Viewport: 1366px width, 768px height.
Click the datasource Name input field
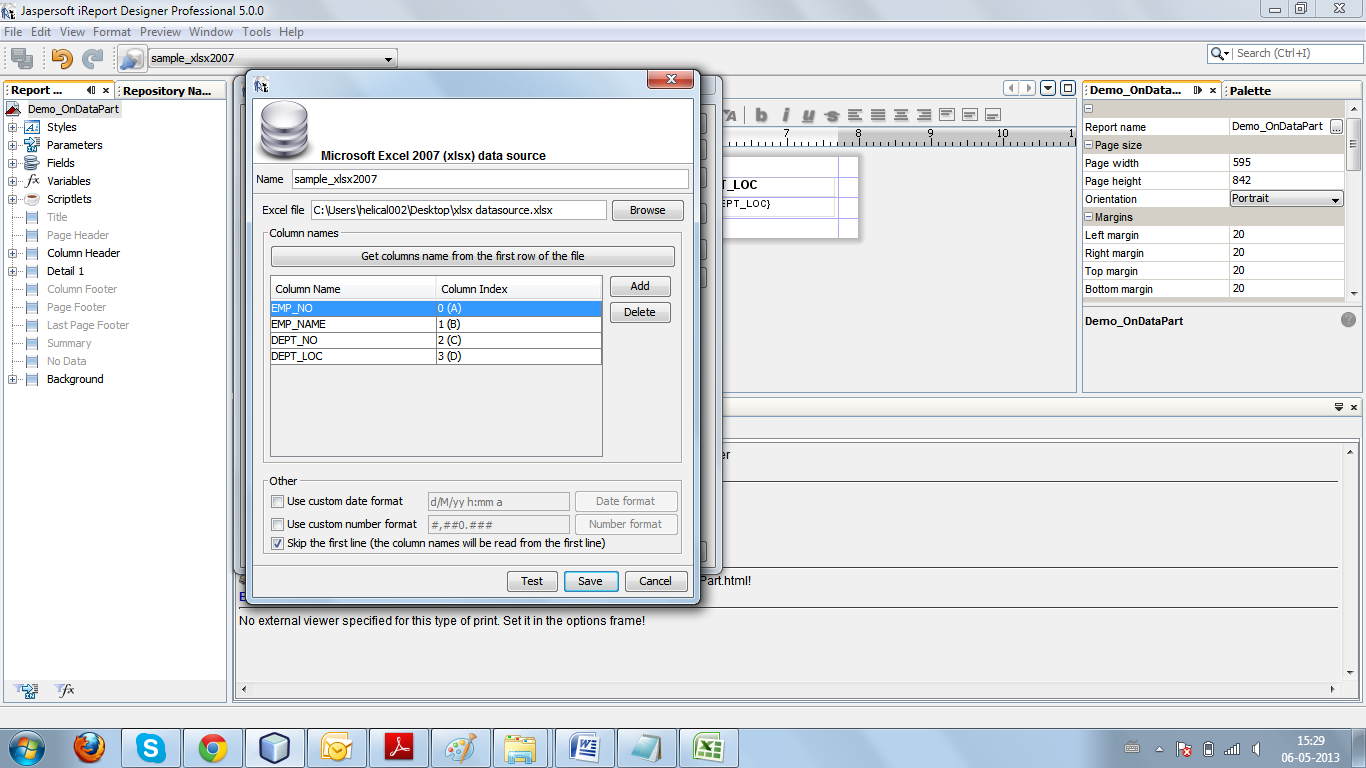pos(490,179)
